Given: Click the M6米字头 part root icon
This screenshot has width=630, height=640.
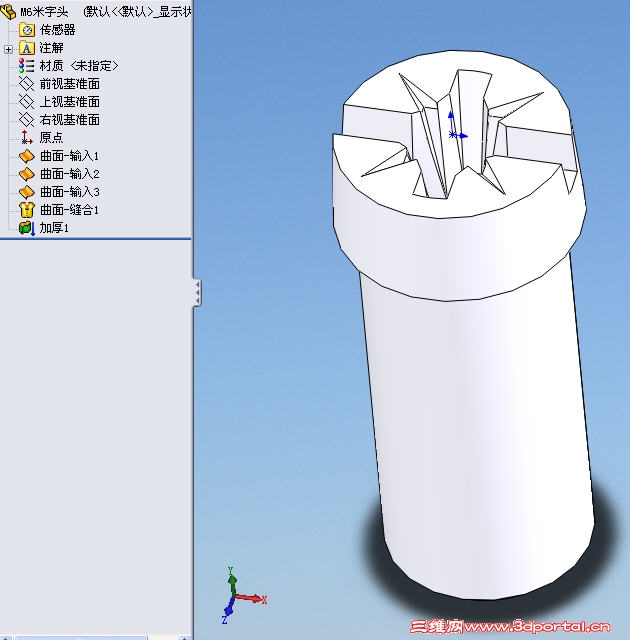Looking at the screenshot, I should click(x=8, y=11).
